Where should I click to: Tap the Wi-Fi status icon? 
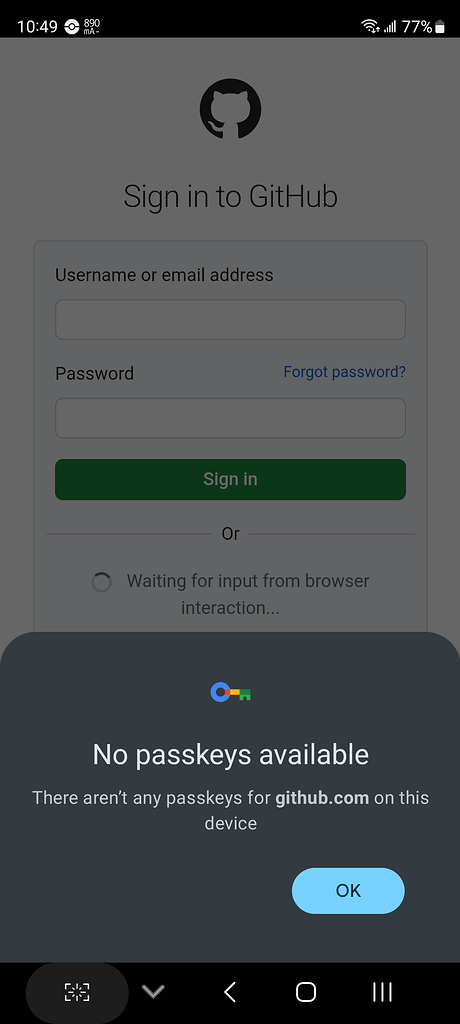pyautogui.click(x=370, y=26)
